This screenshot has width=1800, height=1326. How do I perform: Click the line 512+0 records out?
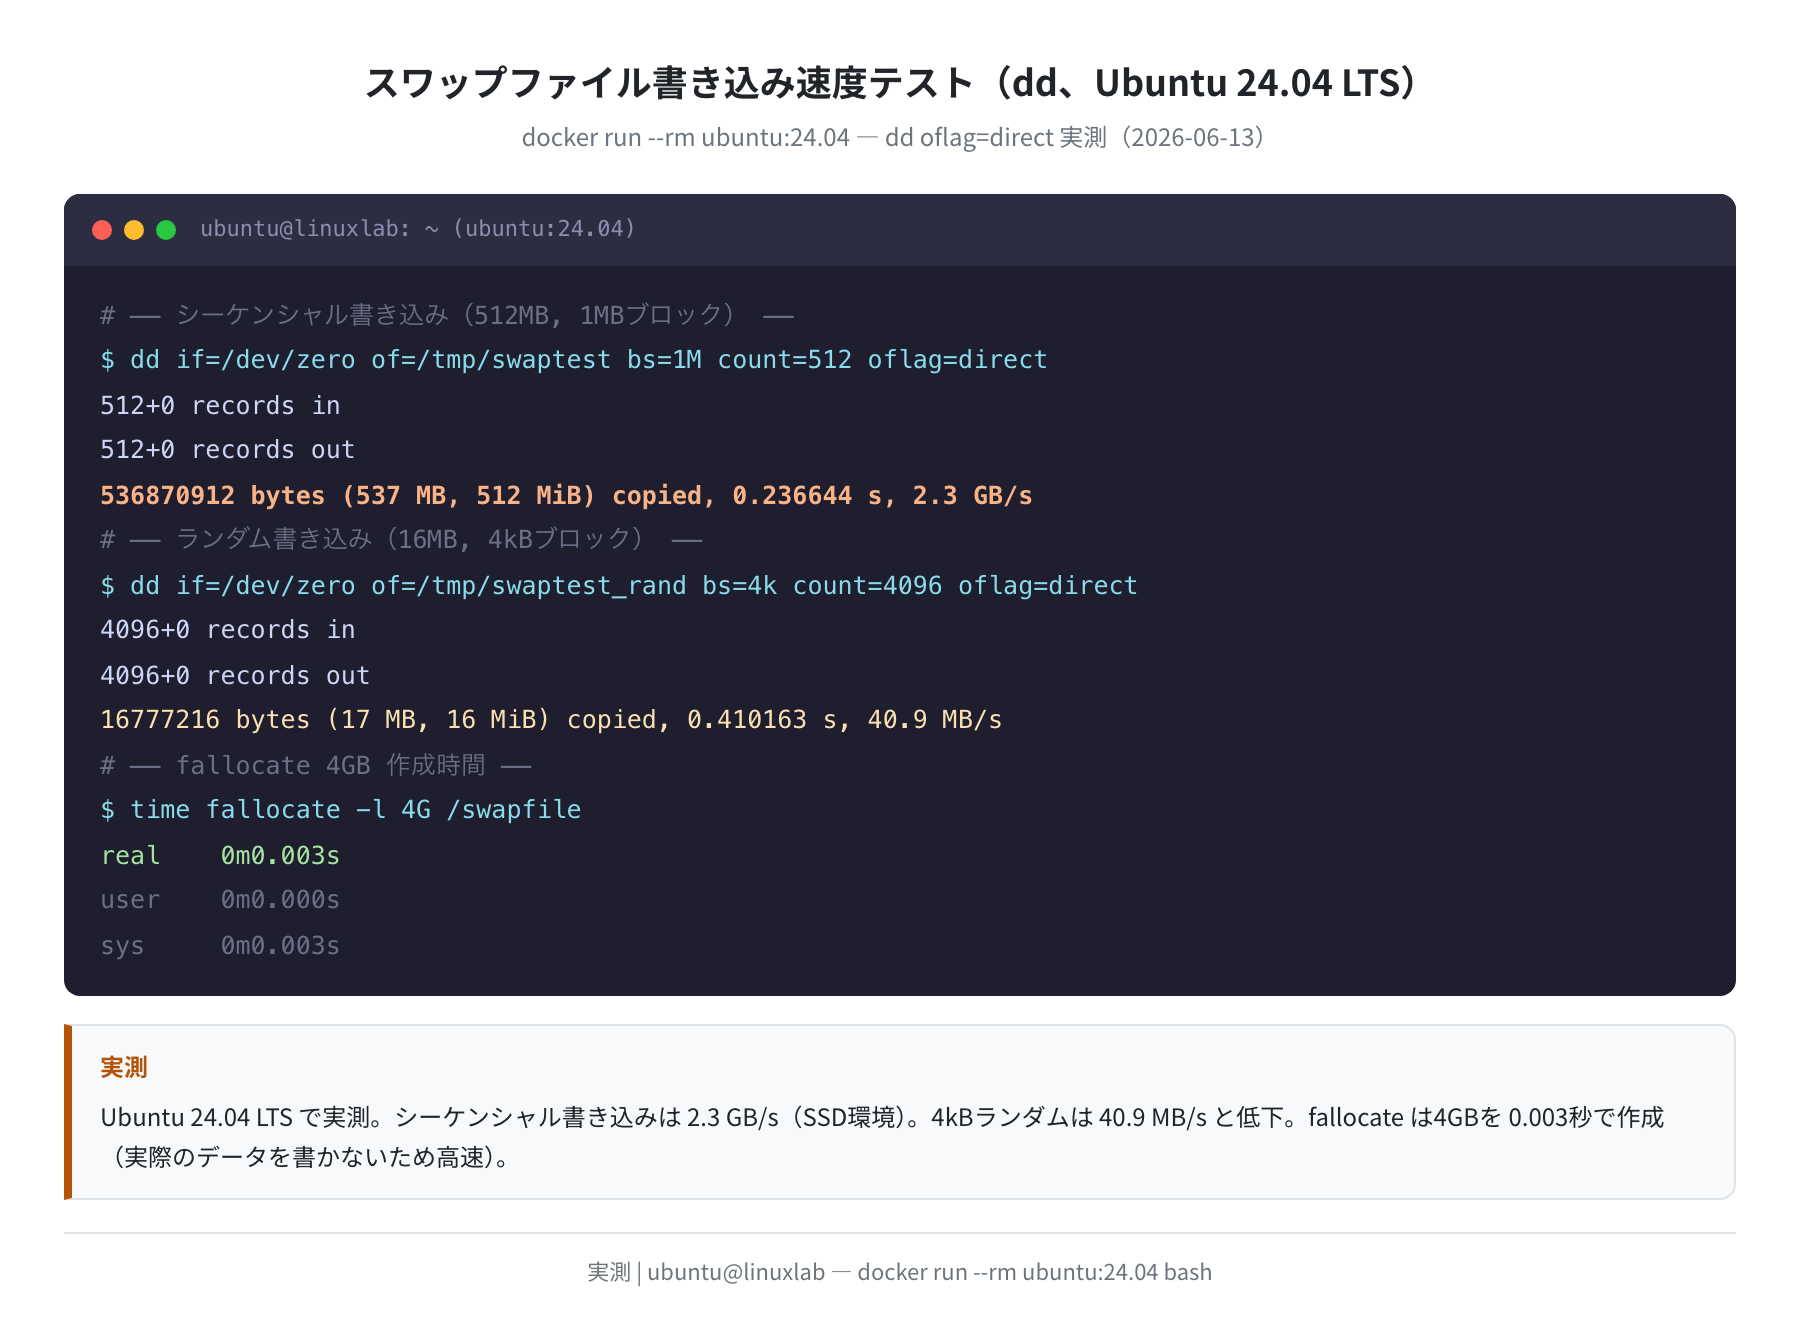[228, 450]
